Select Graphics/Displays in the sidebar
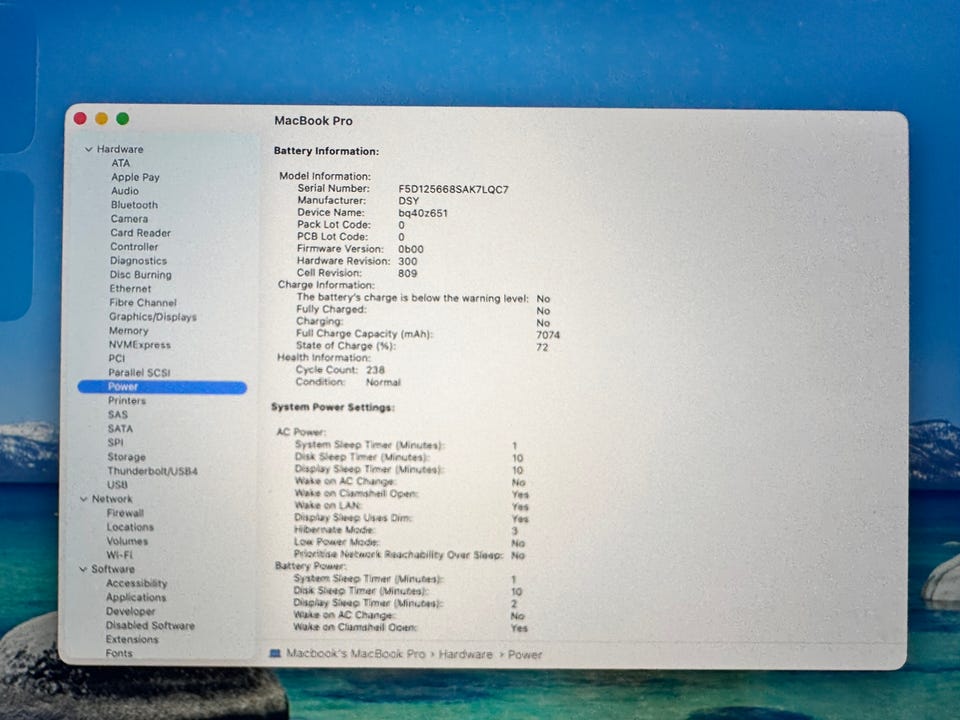This screenshot has height=720, width=960. pos(152,317)
